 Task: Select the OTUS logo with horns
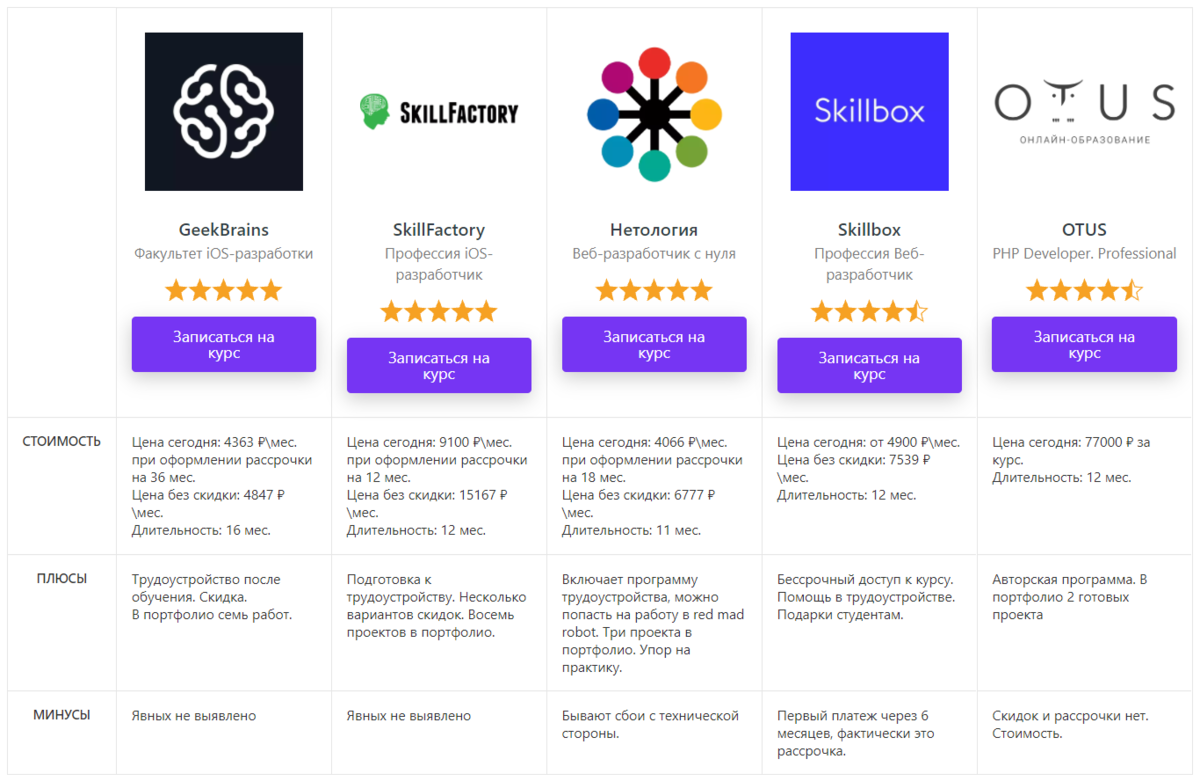1083,107
